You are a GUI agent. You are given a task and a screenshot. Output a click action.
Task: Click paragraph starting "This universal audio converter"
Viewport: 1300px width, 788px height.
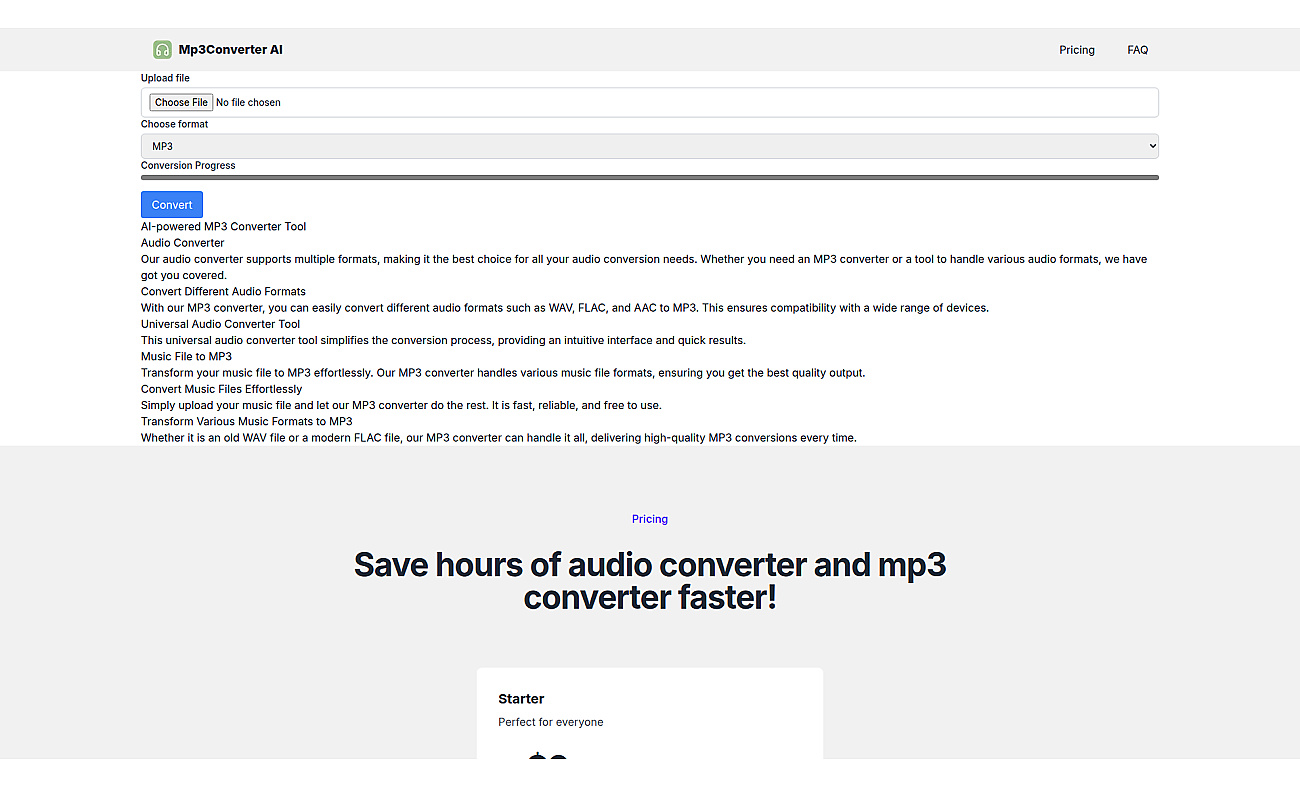click(443, 340)
